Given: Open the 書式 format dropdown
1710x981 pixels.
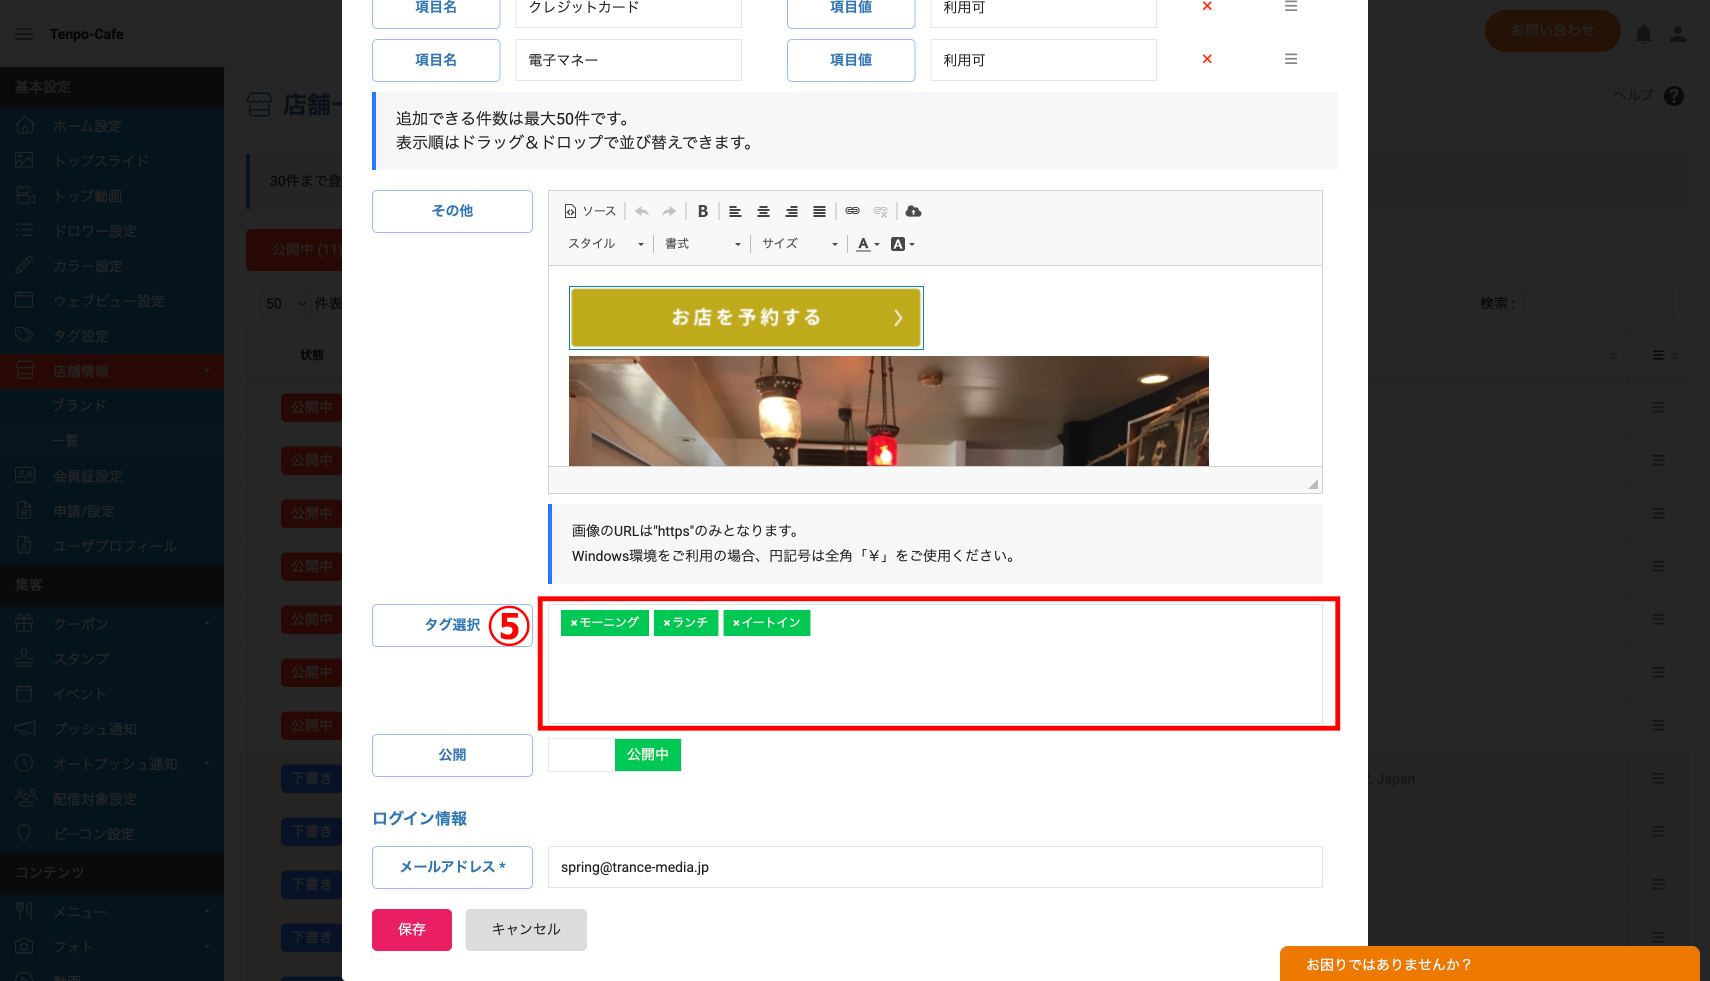Looking at the screenshot, I should (x=703, y=244).
